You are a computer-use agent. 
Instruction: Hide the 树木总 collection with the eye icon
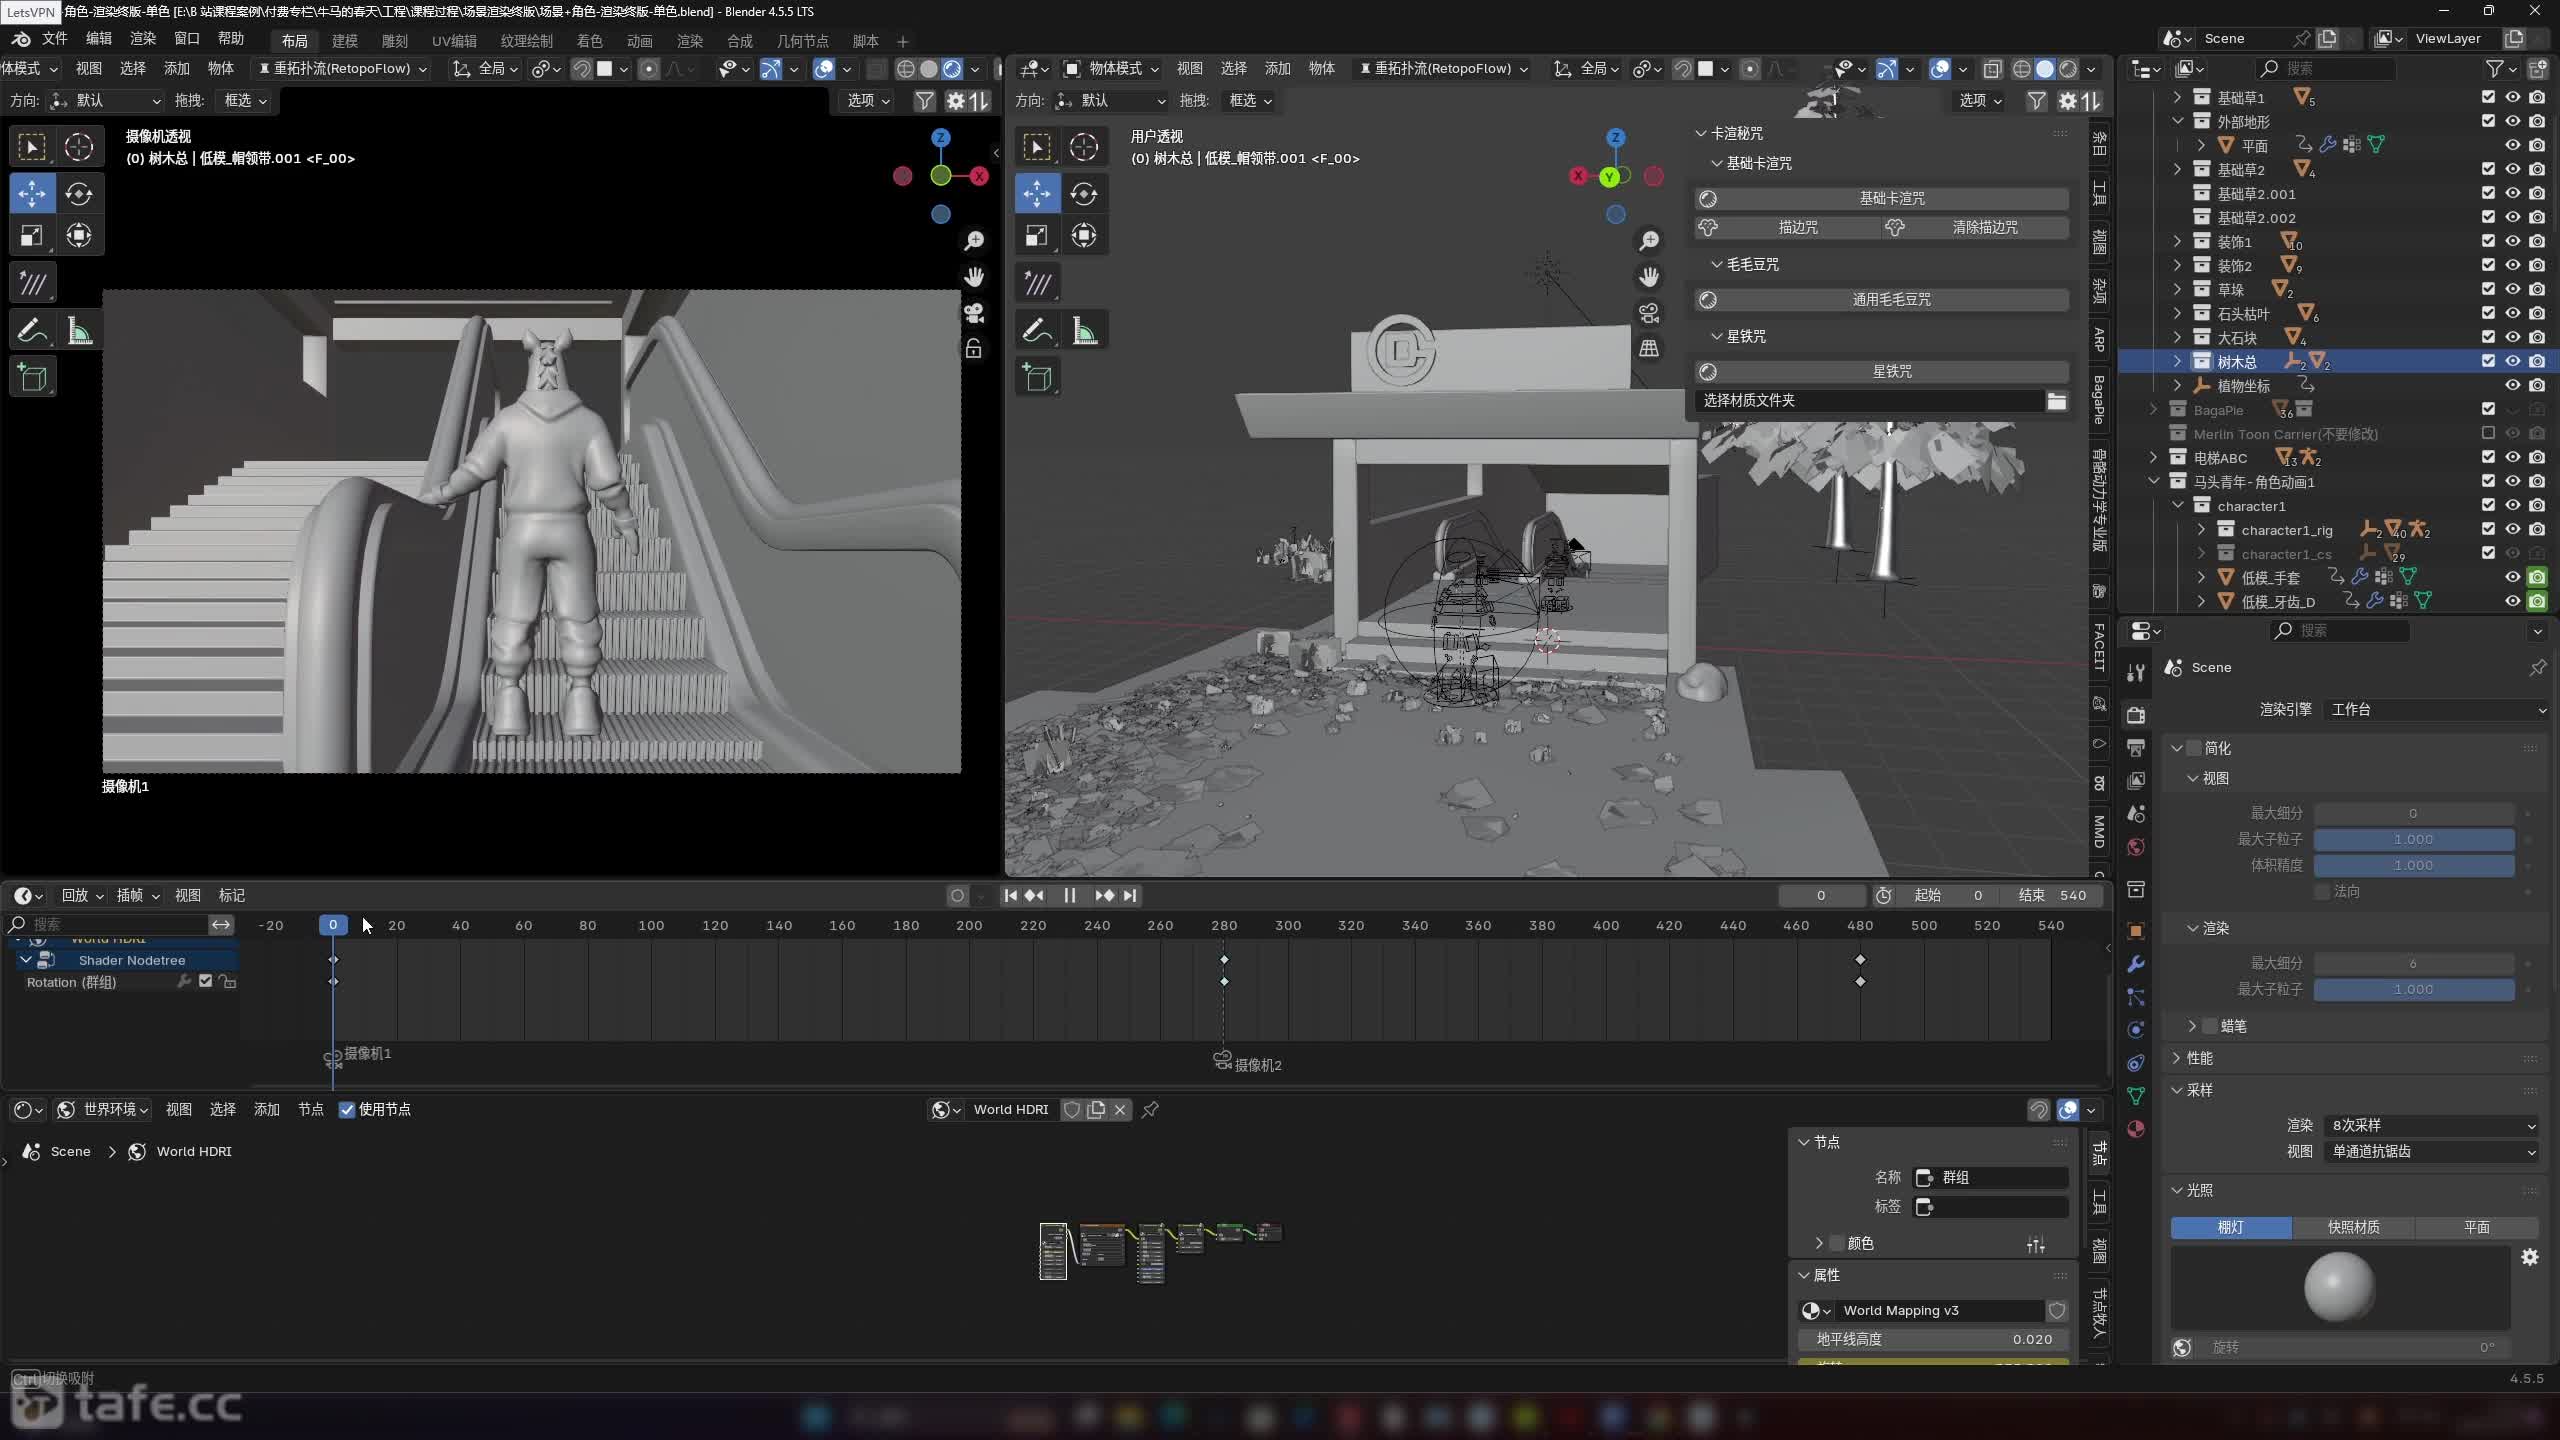click(2512, 361)
